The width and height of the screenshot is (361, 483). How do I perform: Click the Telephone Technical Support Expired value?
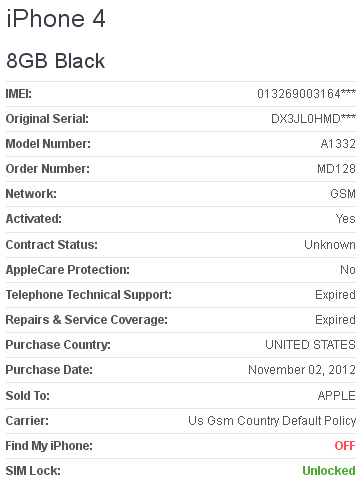[x=335, y=295]
